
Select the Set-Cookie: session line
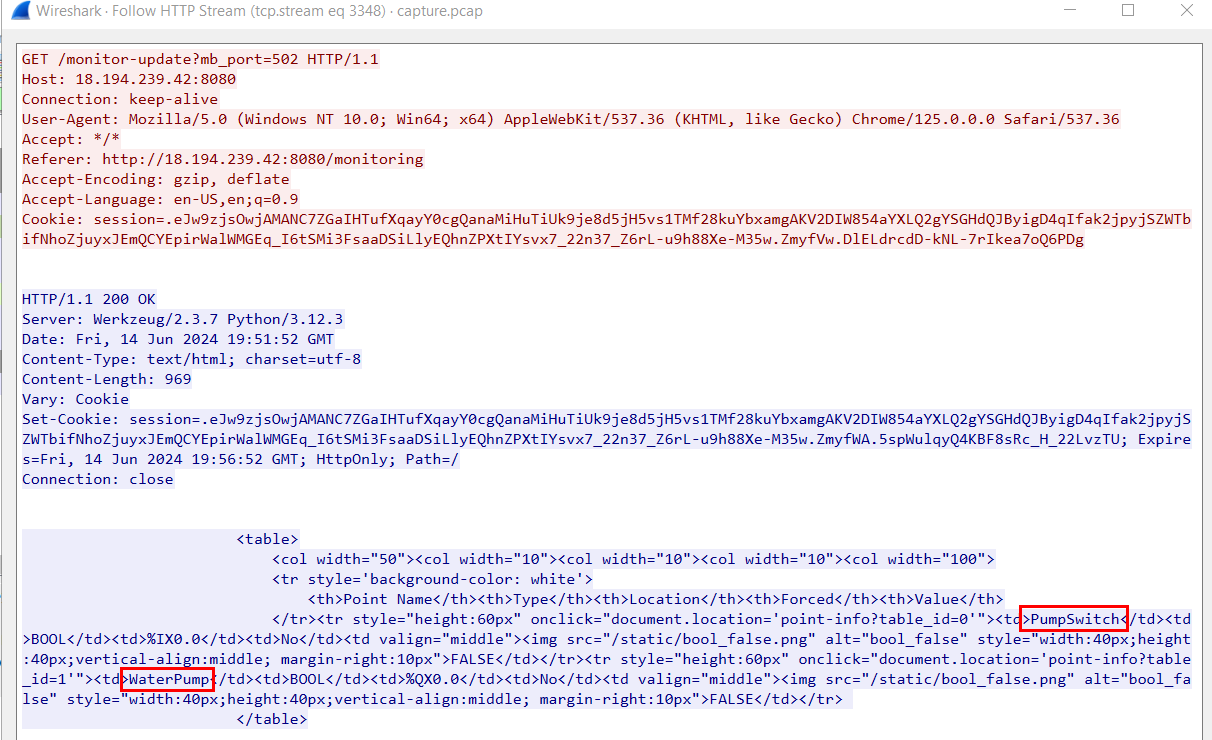606,439
